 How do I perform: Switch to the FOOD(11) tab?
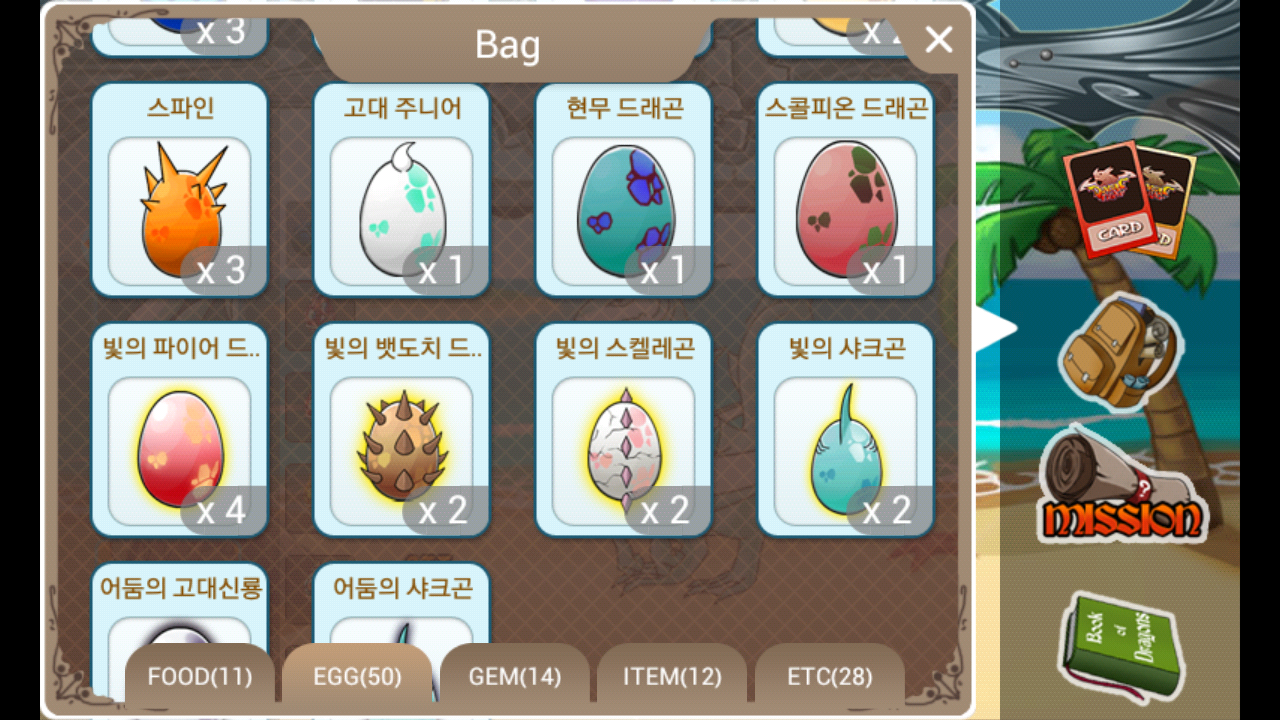click(x=199, y=677)
